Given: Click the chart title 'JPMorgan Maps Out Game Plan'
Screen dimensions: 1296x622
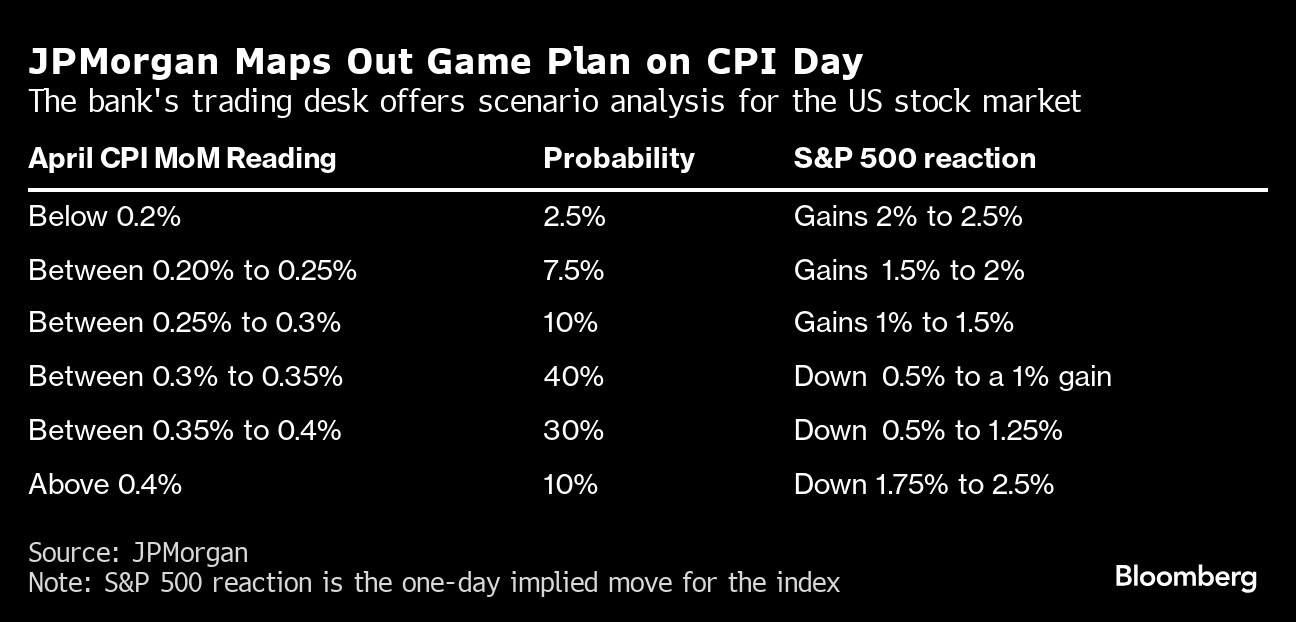Looking at the screenshot, I should click(445, 62).
